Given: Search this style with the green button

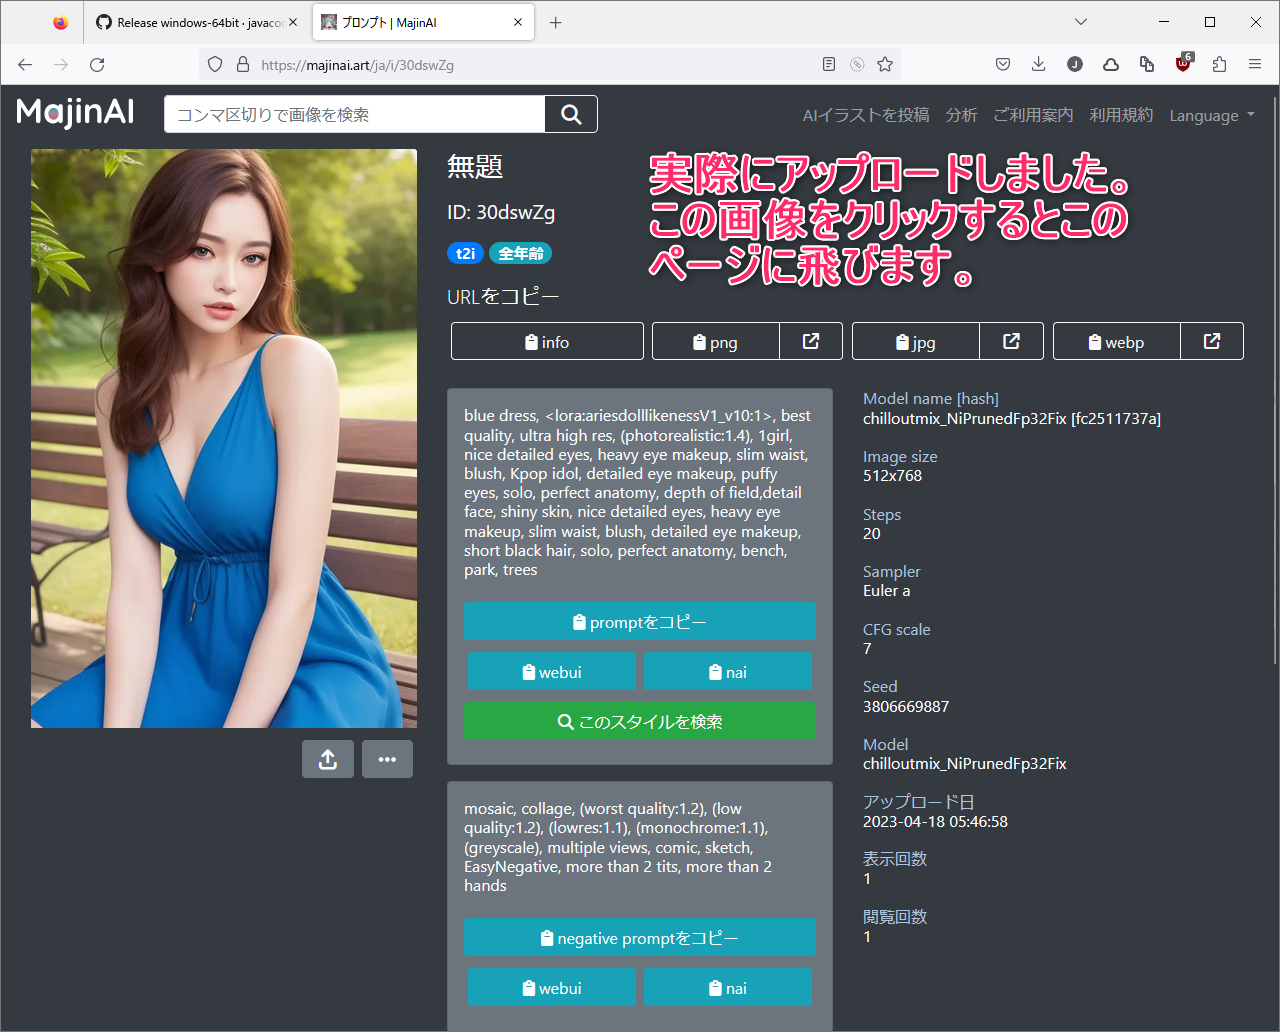Looking at the screenshot, I should tap(640, 721).
